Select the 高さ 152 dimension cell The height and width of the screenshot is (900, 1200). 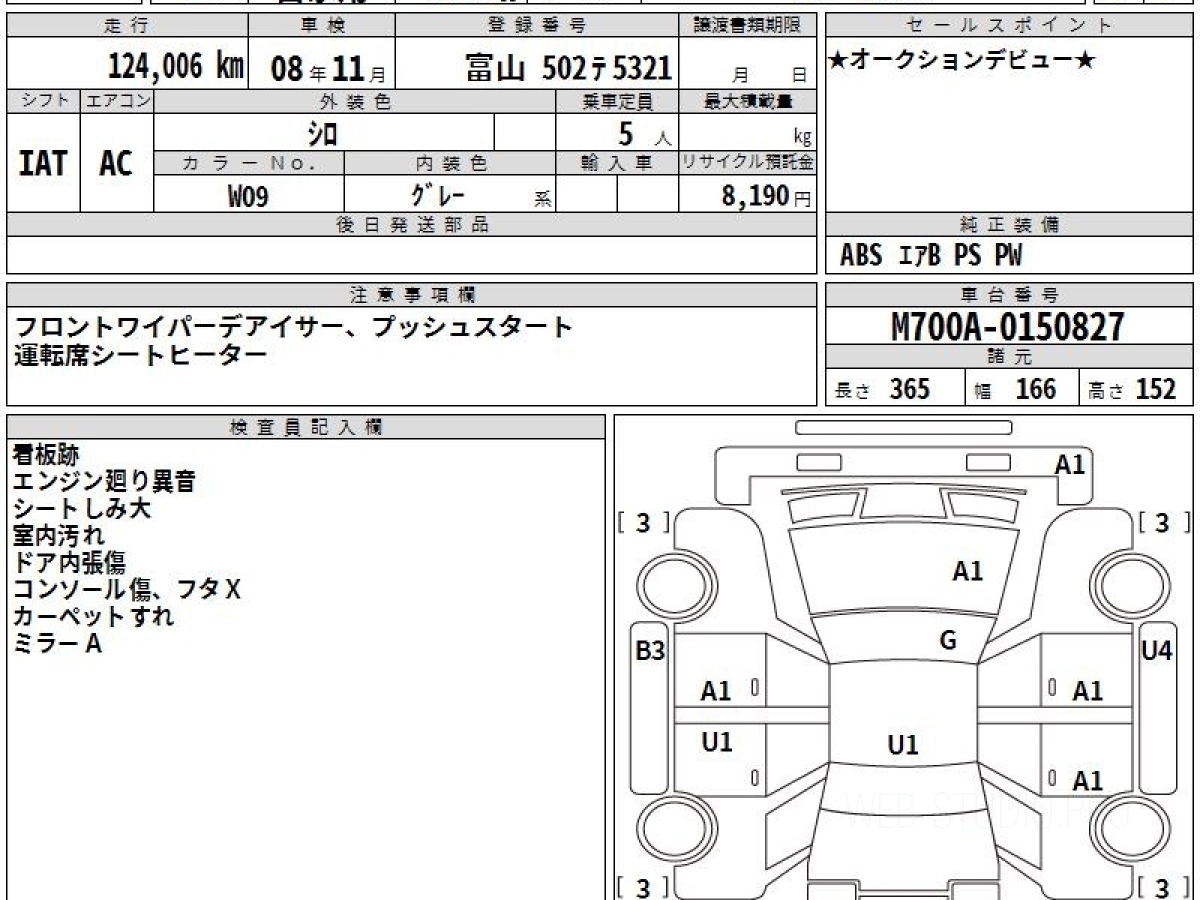point(1136,388)
